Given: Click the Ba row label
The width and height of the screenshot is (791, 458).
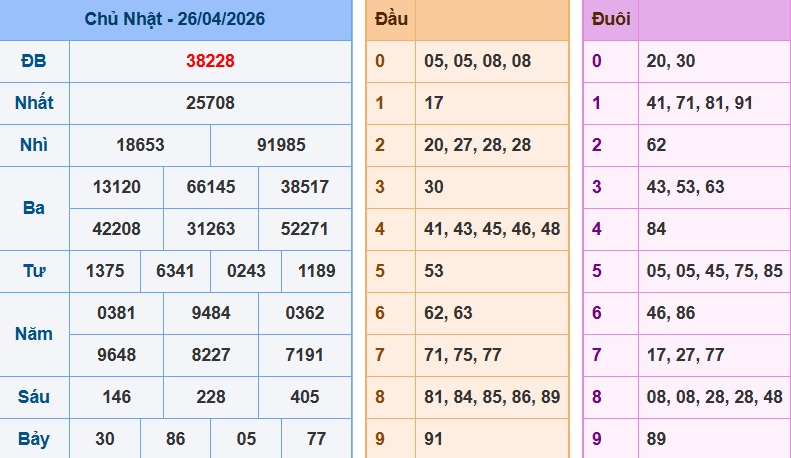Looking at the screenshot, I should 34,208.
